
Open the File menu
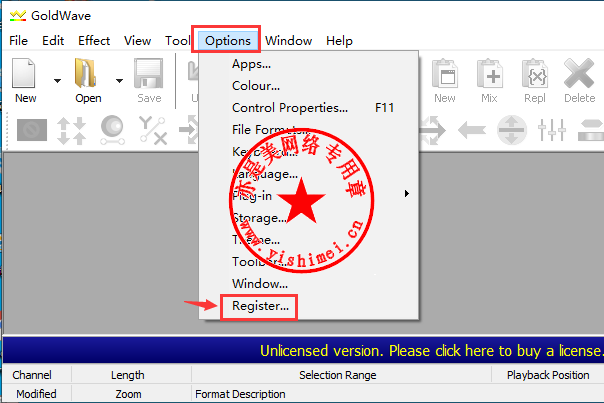click(x=18, y=40)
